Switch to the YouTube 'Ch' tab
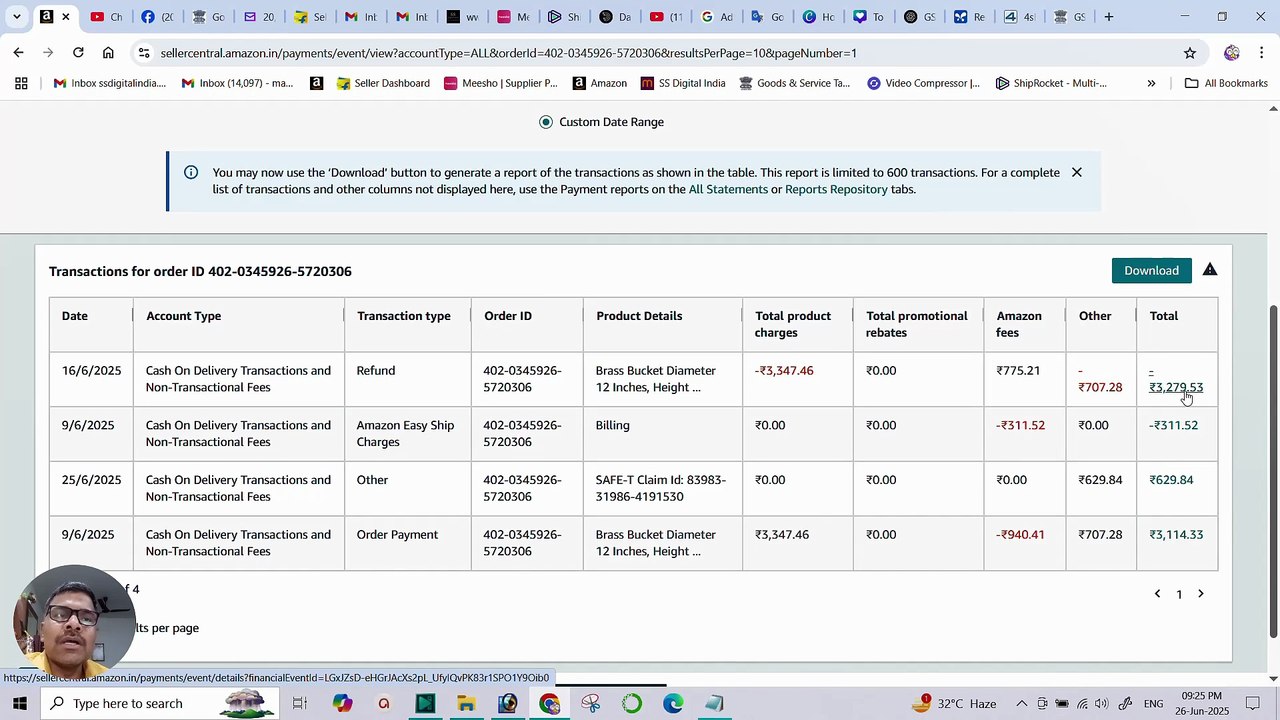The width and height of the screenshot is (1280, 720). 106,17
